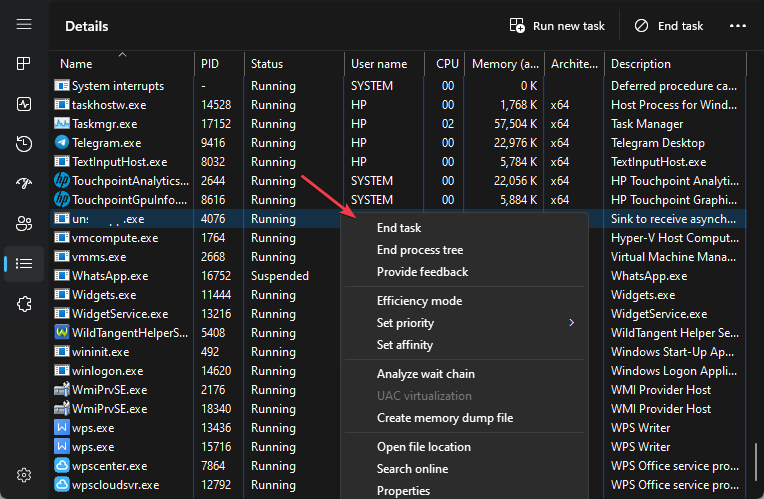Image resolution: width=764 pixels, height=499 pixels.
Task: Open Set affinity option
Action: (405, 345)
